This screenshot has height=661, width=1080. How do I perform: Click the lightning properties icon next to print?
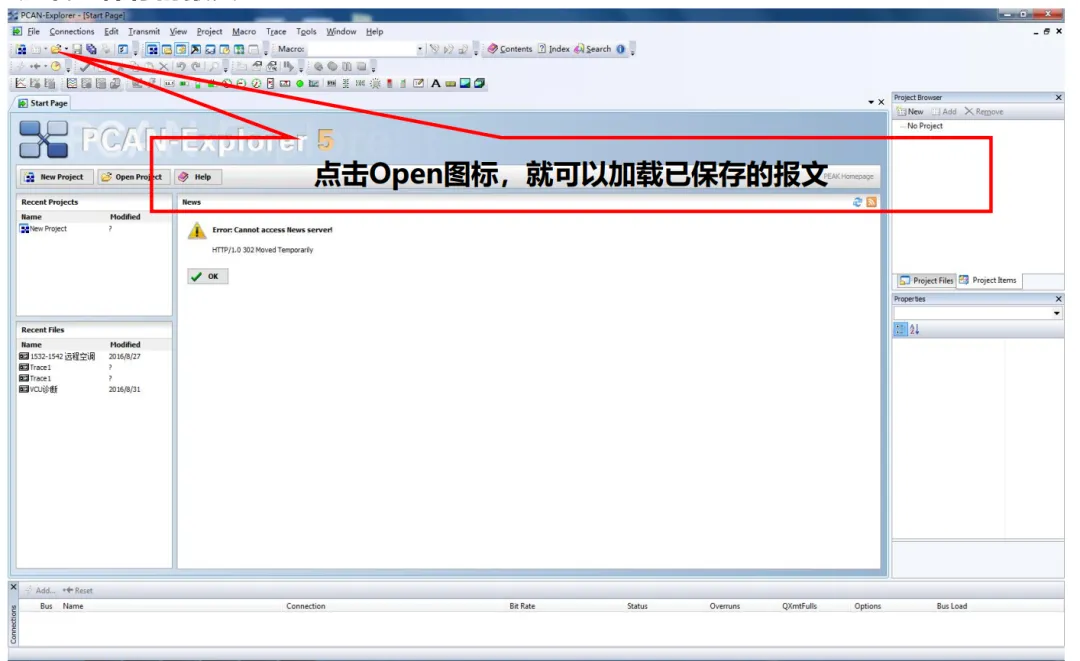click(x=123, y=49)
